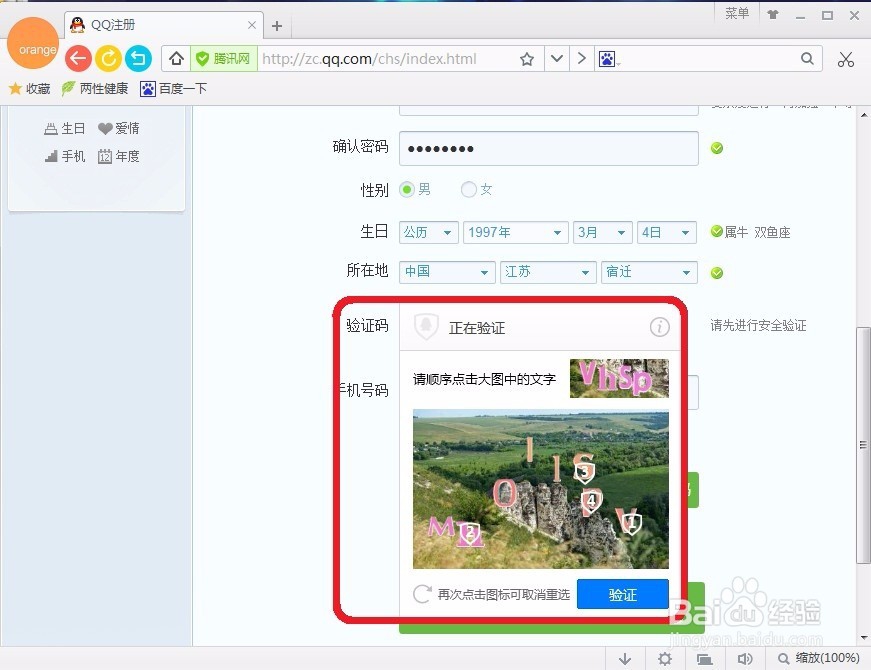Click the 验证 verify button
Image resolution: width=871 pixels, height=670 pixels.
tap(622, 594)
